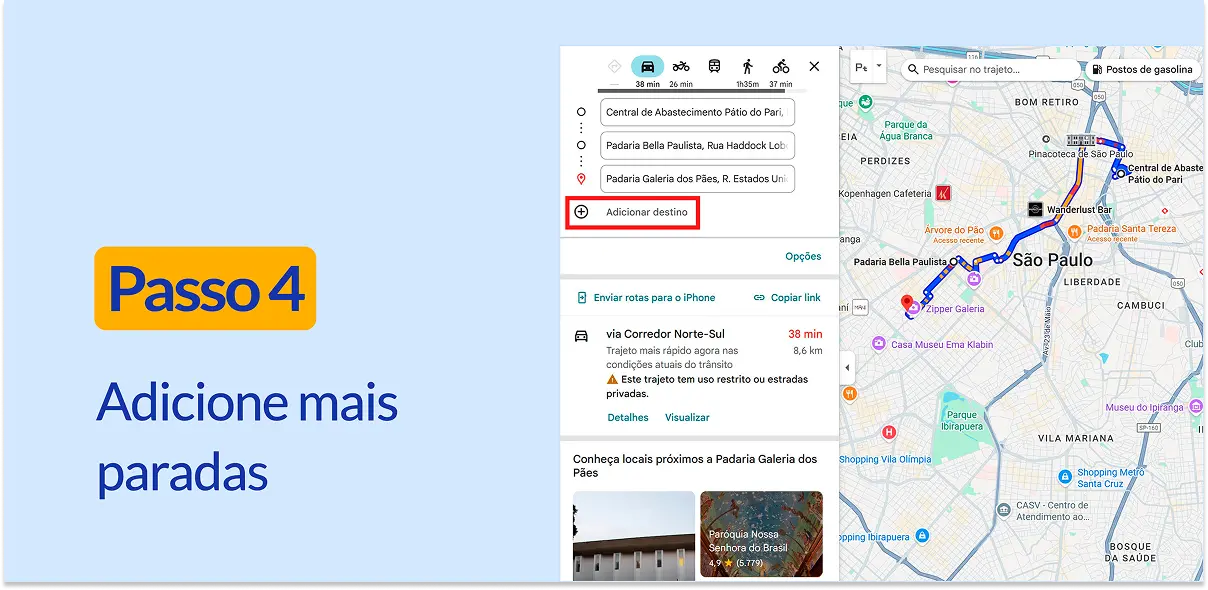Click the greyed start navigation icon before the car
Image resolution: width=1208 pixels, height=590 pixels.
(614, 66)
